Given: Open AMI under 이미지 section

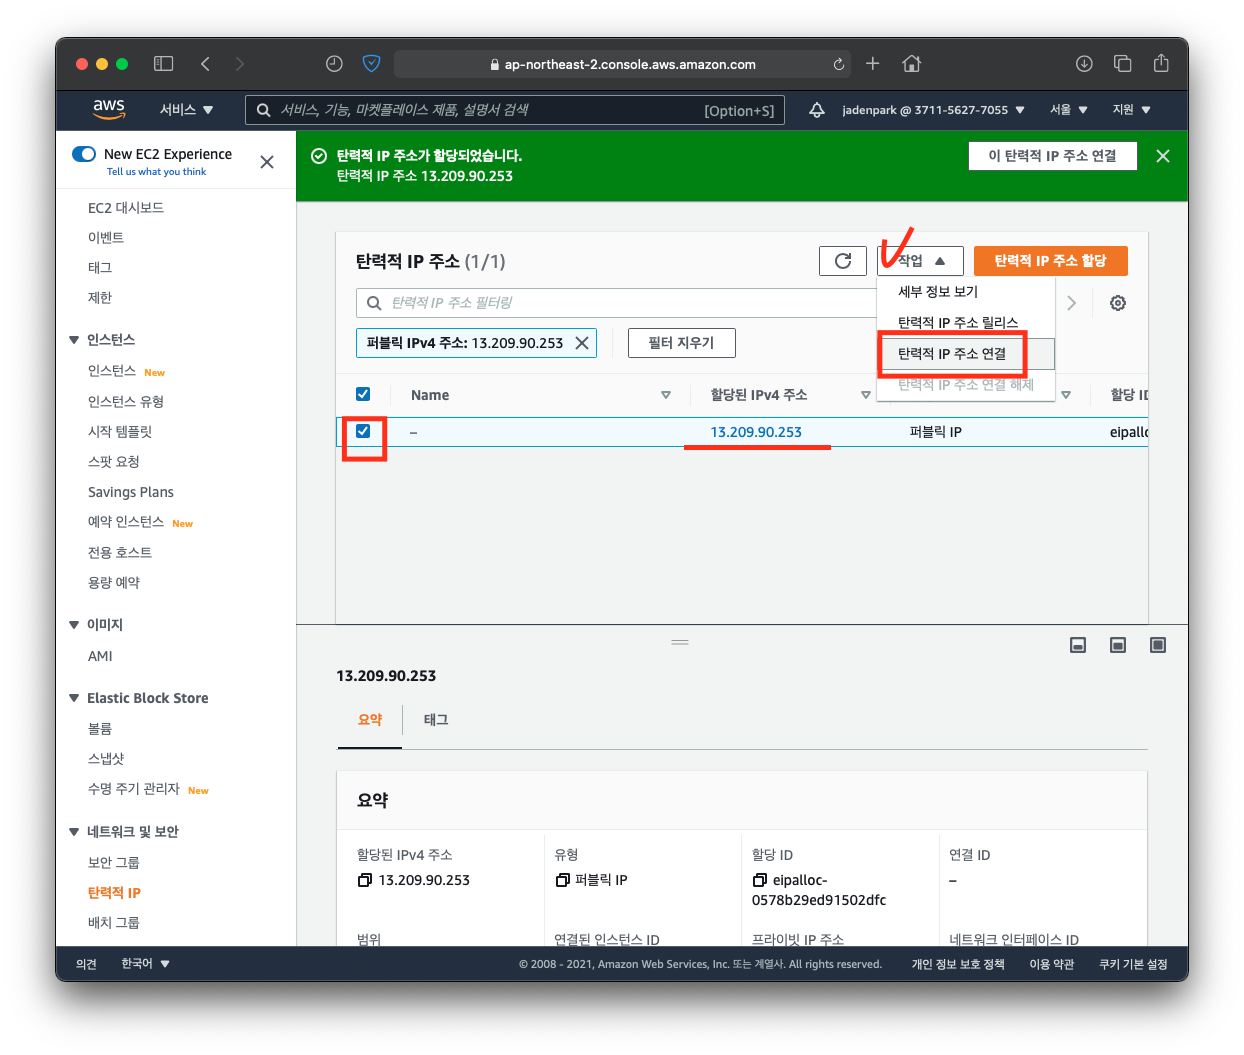Looking at the screenshot, I should point(100,656).
